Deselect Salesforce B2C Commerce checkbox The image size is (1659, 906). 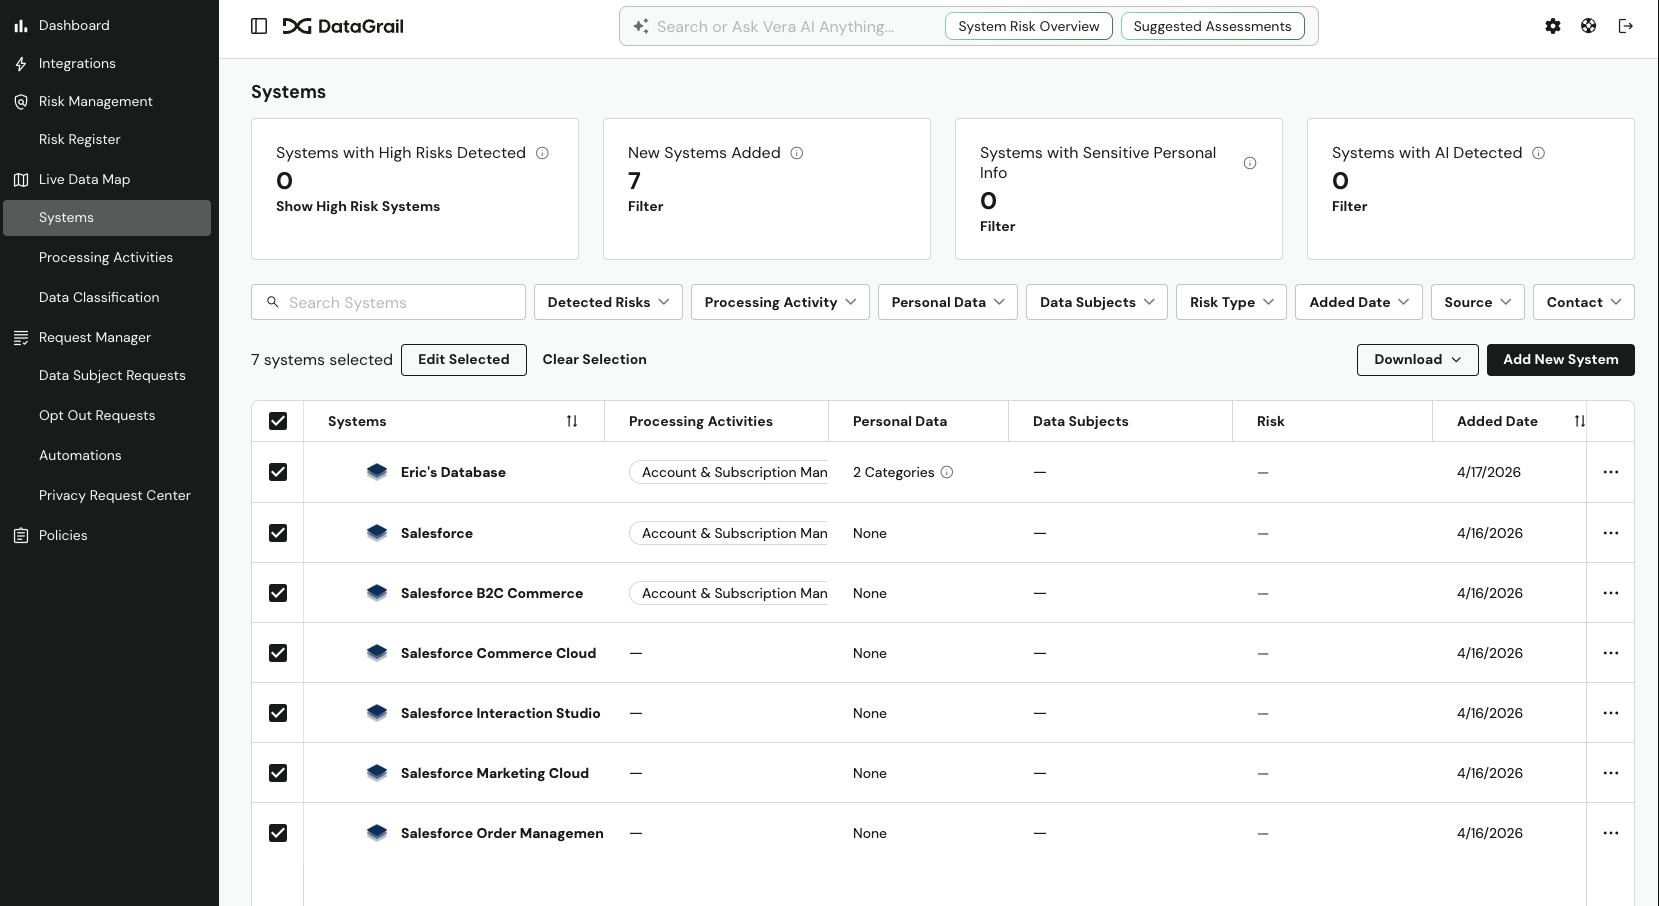tap(278, 593)
